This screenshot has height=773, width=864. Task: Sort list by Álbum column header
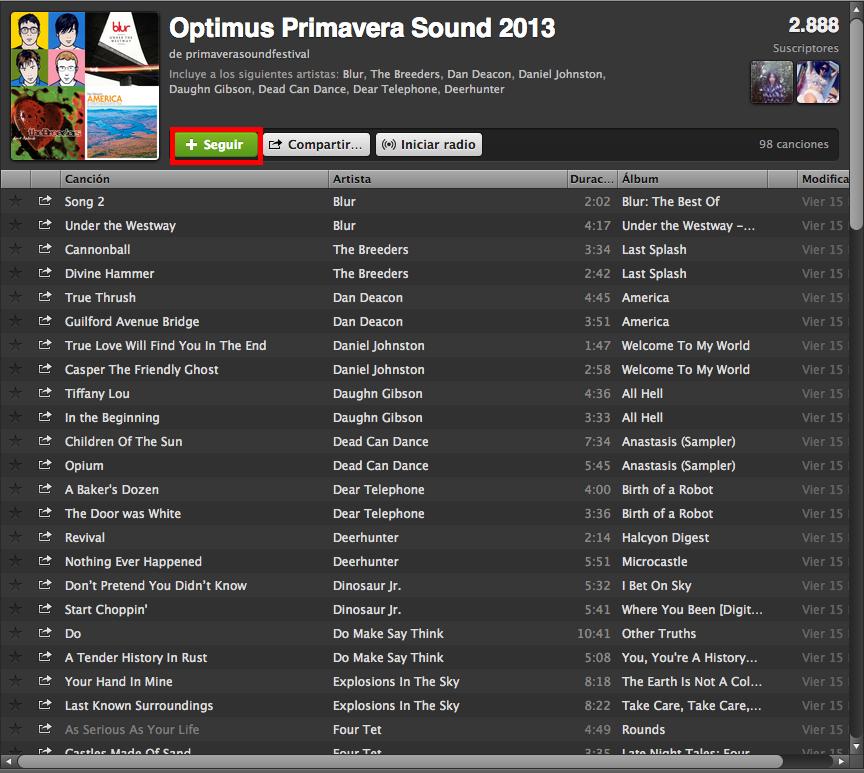pyautogui.click(x=692, y=179)
